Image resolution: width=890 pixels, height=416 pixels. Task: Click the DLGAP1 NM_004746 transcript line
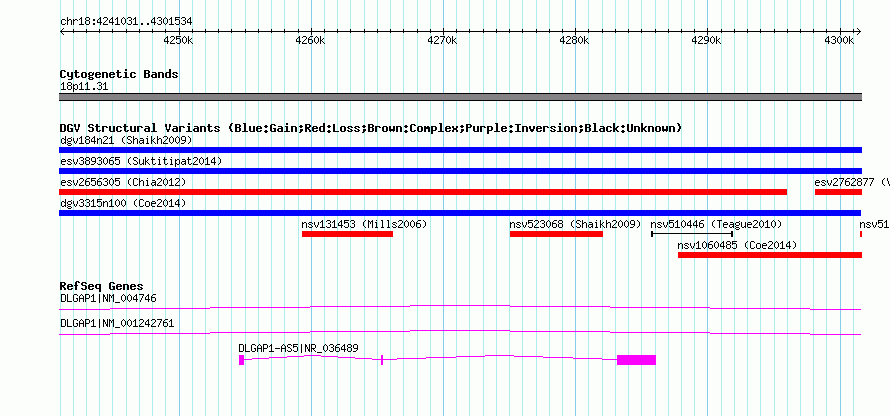(x=460, y=308)
